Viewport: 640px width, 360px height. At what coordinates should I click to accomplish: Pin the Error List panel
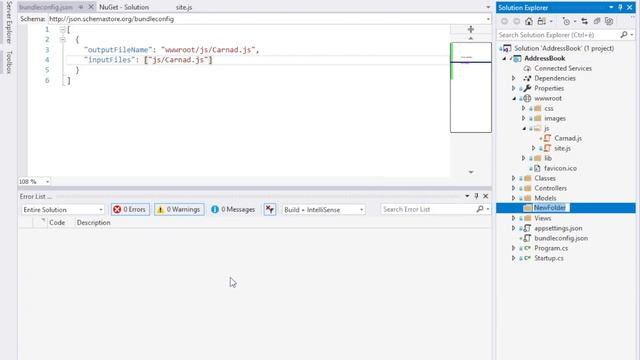(476, 196)
